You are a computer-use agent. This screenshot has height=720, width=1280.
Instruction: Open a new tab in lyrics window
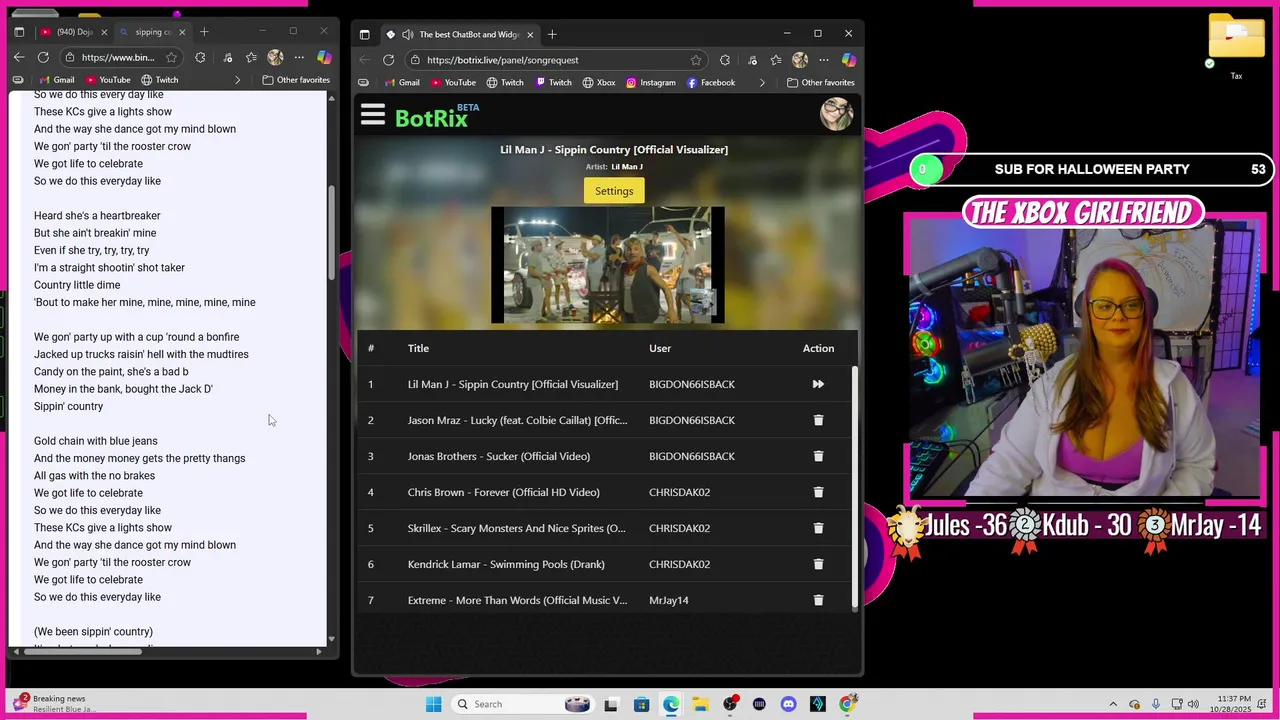pos(204,32)
